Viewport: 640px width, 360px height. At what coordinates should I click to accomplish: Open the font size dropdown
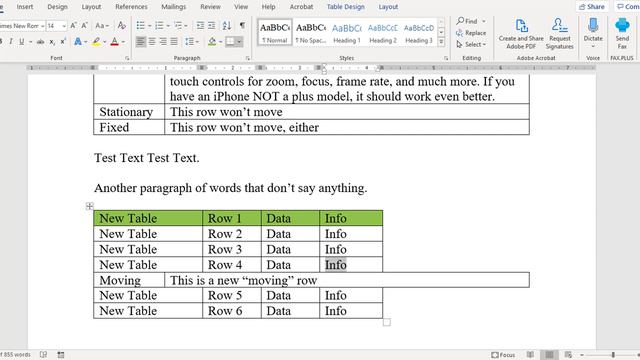click(64, 26)
